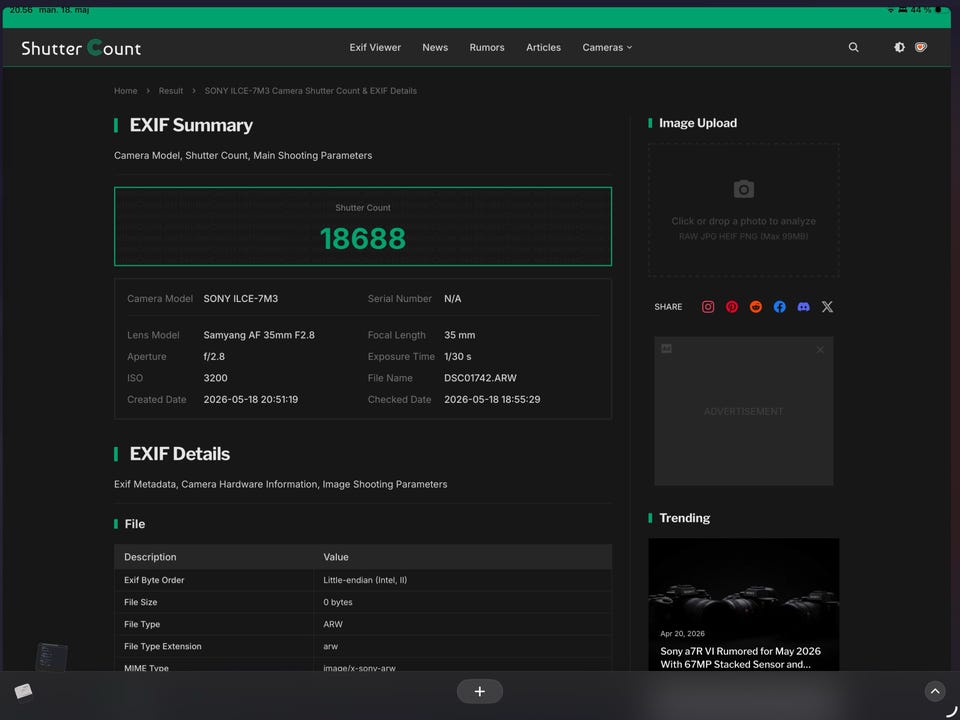
Task: Click aperture value f/2.8
Action: (x=214, y=356)
